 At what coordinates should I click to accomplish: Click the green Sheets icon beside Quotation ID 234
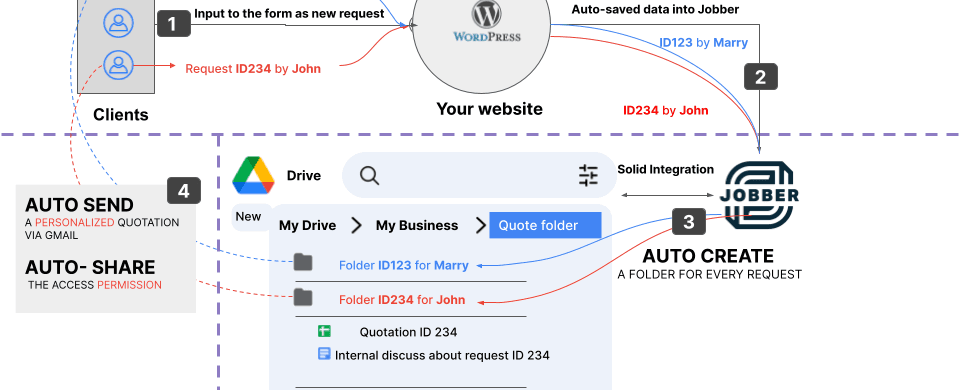pos(324,331)
